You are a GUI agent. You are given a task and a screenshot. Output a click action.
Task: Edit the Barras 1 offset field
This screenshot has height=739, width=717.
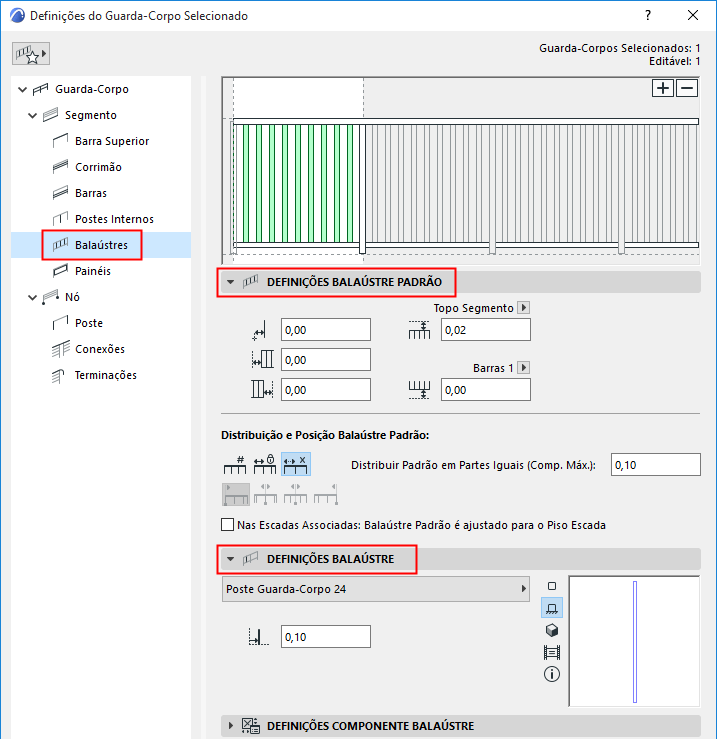point(486,390)
